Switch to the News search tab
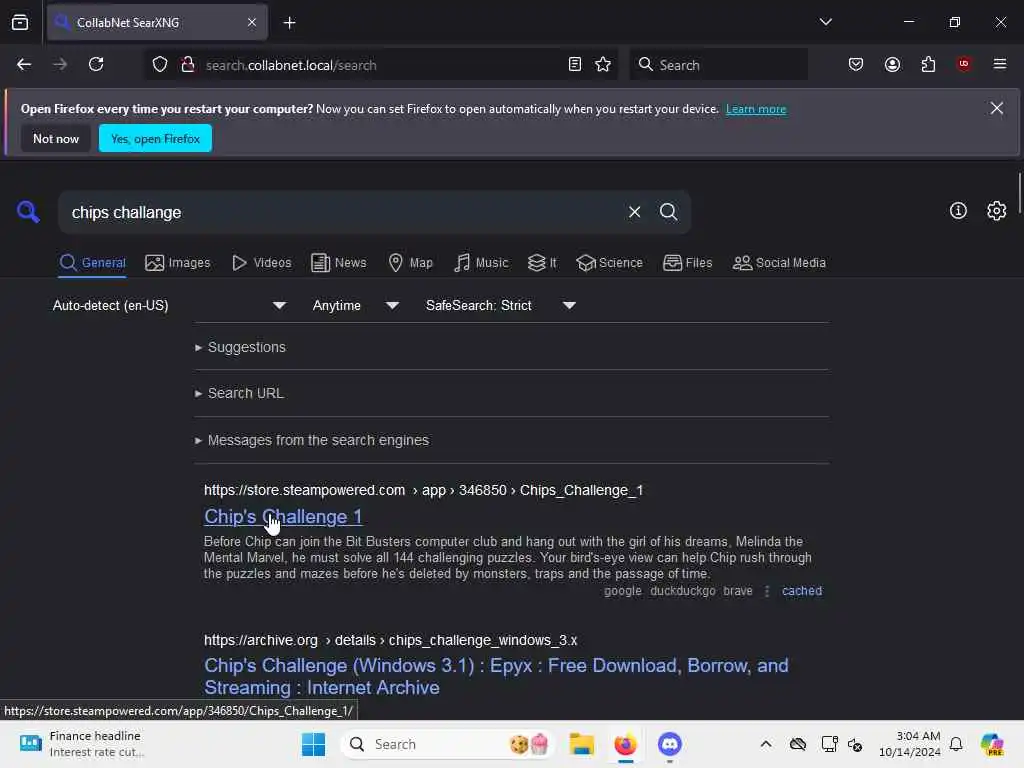1024x768 pixels. click(339, 263)
